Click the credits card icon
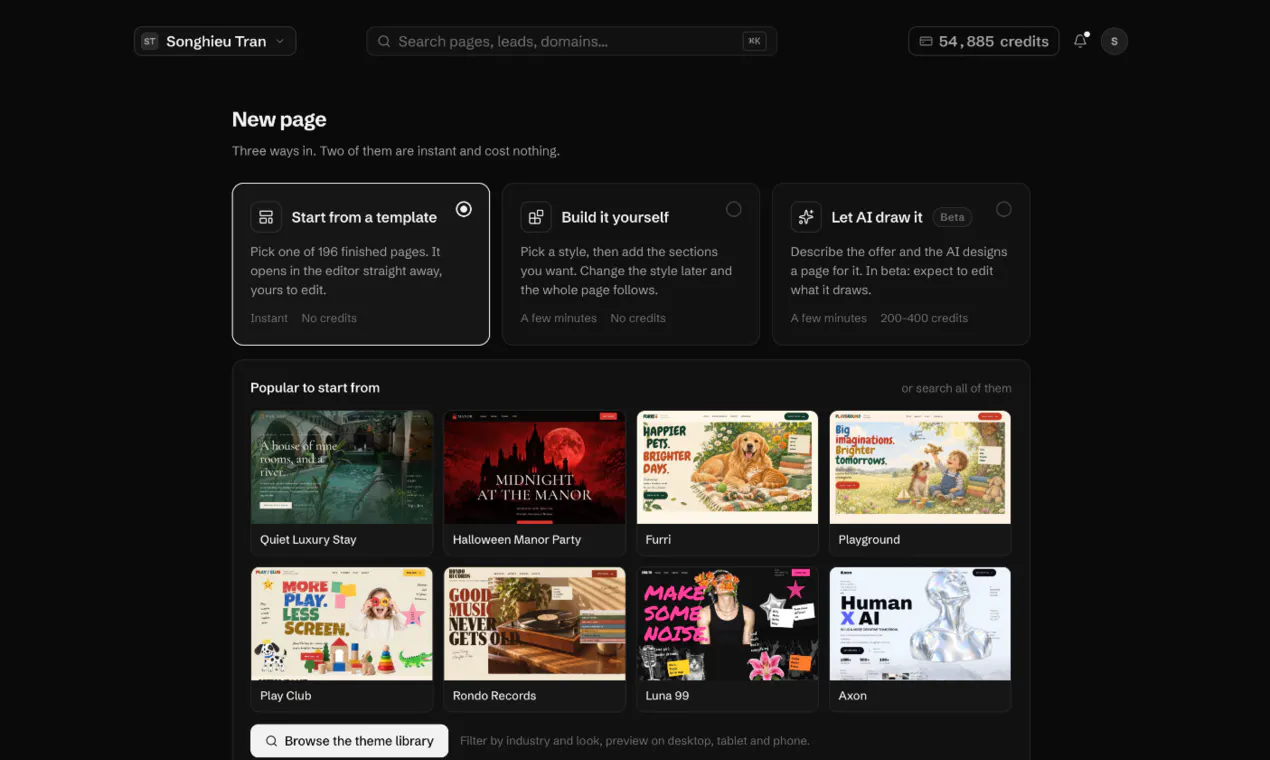1270x760 pixels. (926, 41)
